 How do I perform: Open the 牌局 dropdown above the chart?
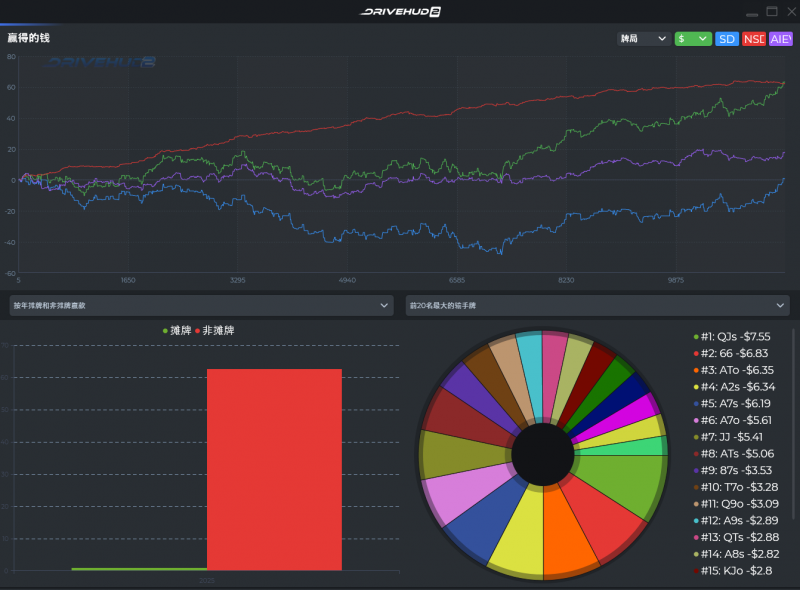point(643,38)
